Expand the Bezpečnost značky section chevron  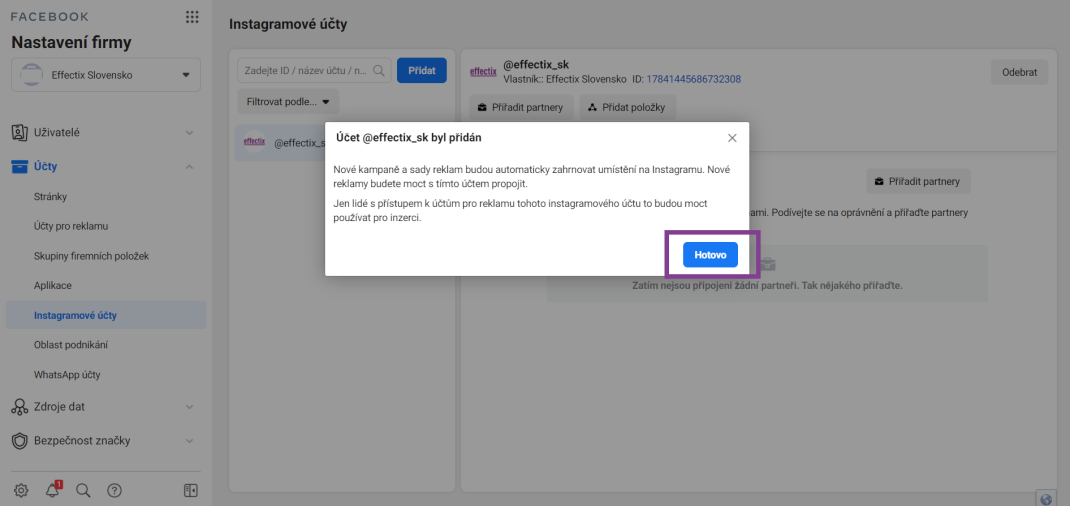click(x=190, y=441)
